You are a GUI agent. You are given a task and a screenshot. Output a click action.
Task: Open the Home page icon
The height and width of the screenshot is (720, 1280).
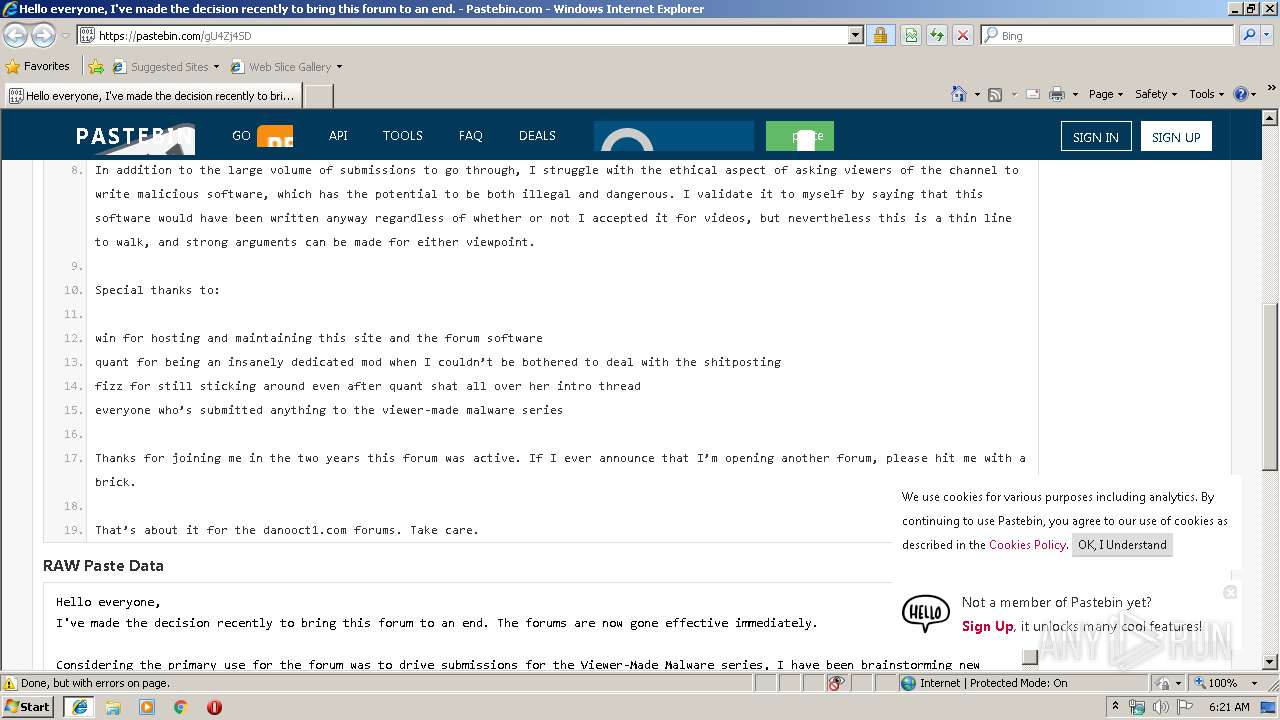point(959,94)
